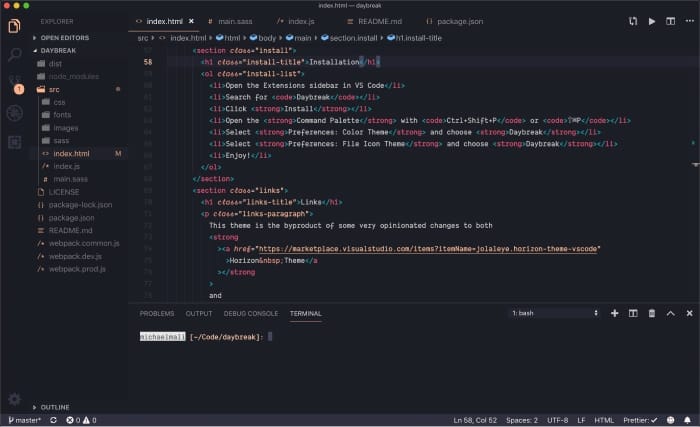Click HTML language mode in status bar
The height and width of the screenshot is (427, 700).
pos(604,420)
